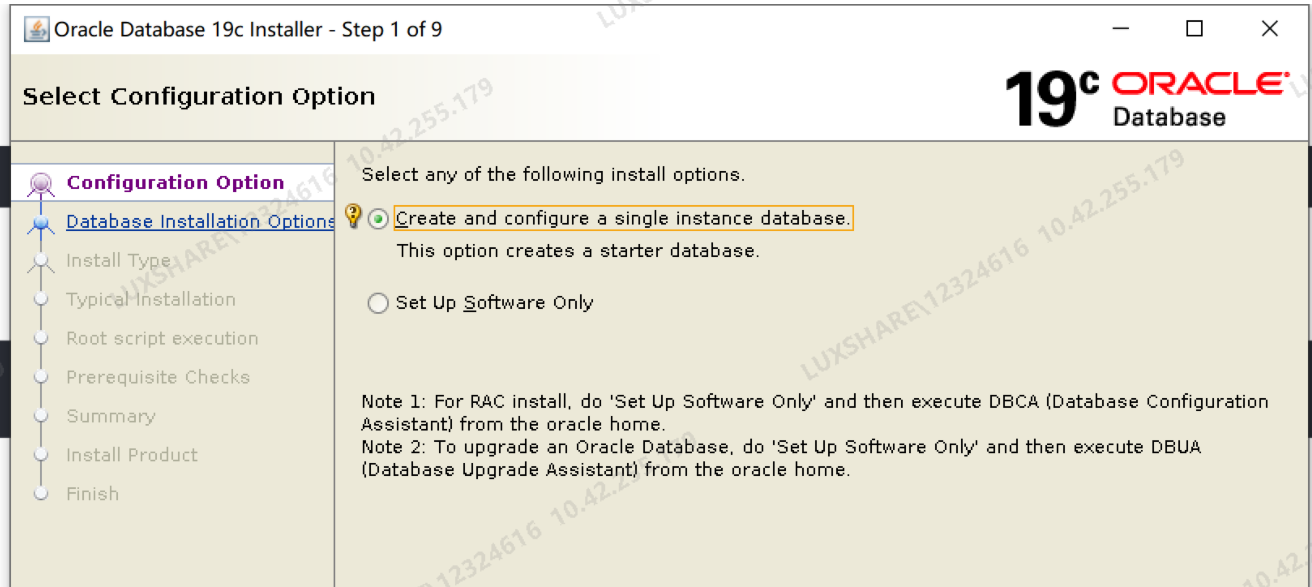Click the Configuration Option step icon

tap(40, 183)
